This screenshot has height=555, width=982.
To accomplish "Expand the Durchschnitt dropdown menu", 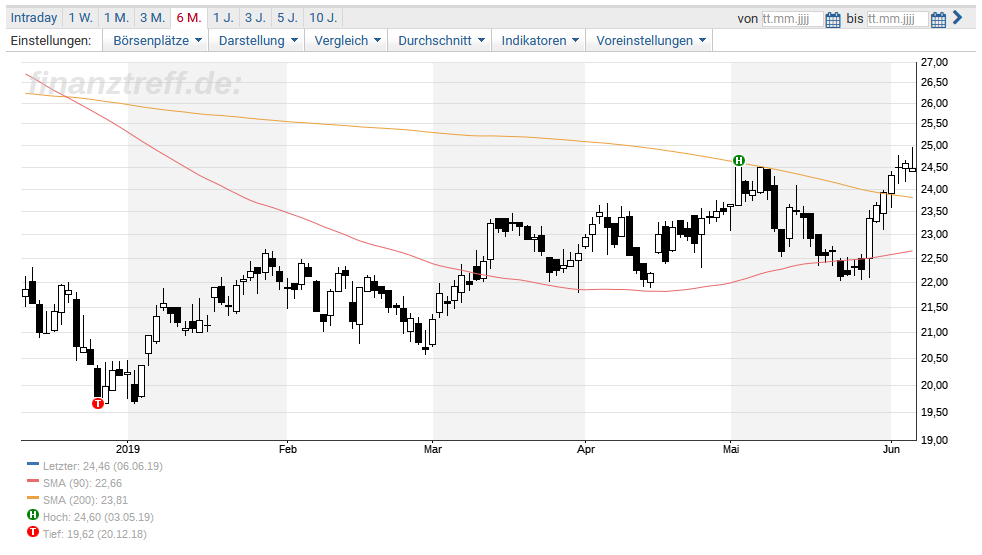I will coord(440,40).
